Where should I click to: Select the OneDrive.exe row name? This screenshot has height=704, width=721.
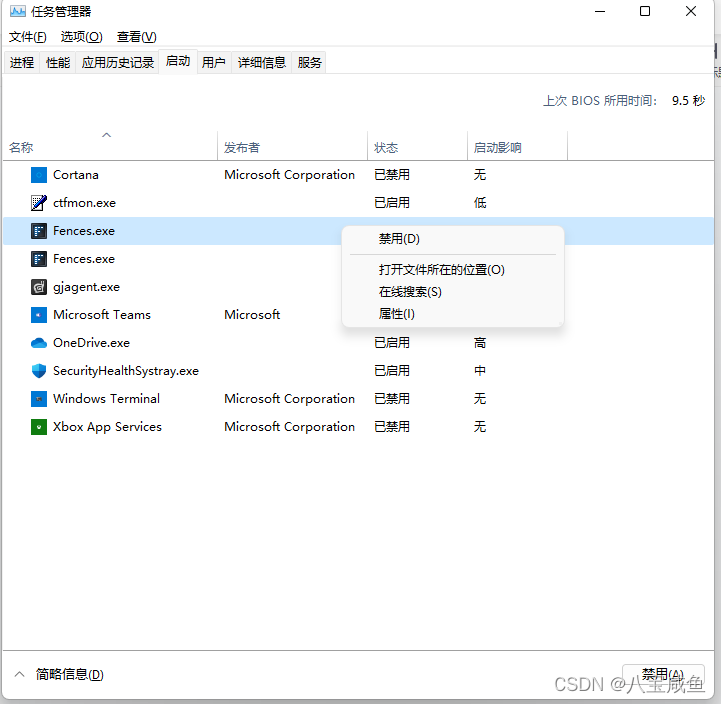click(x=92, y=343)
